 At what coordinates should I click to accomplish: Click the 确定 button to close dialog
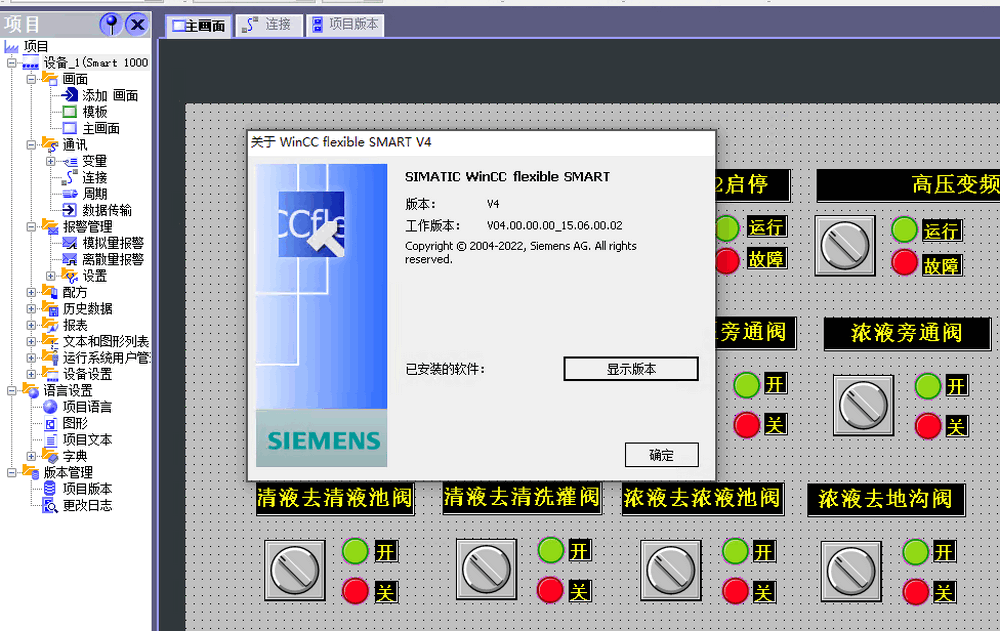click(x=661, y=455)
